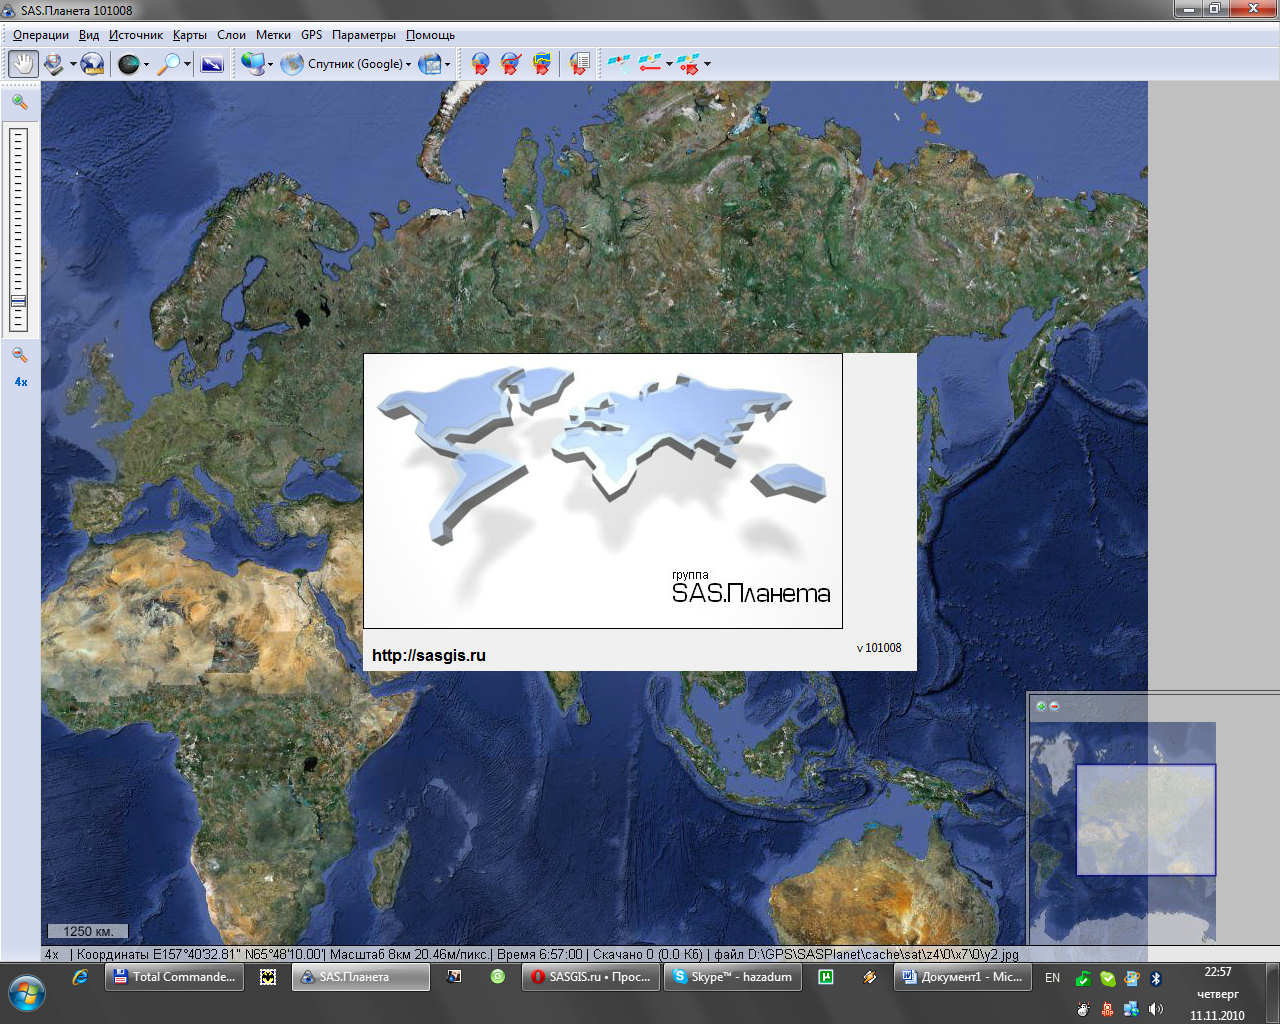The image size is (1280, 1024).
Task: Click the zoom level slider handle
Action: pyautogui.click(x=18, y=302)
